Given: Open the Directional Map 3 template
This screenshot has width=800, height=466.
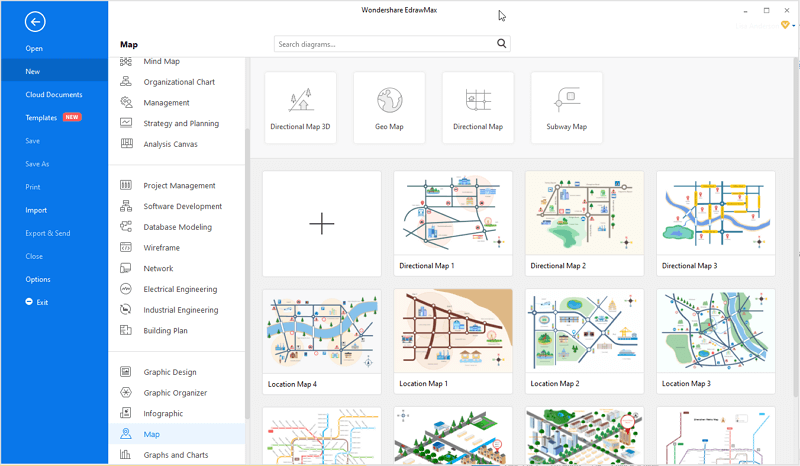Looking at the screenshot, I should [x=716, y=224].
